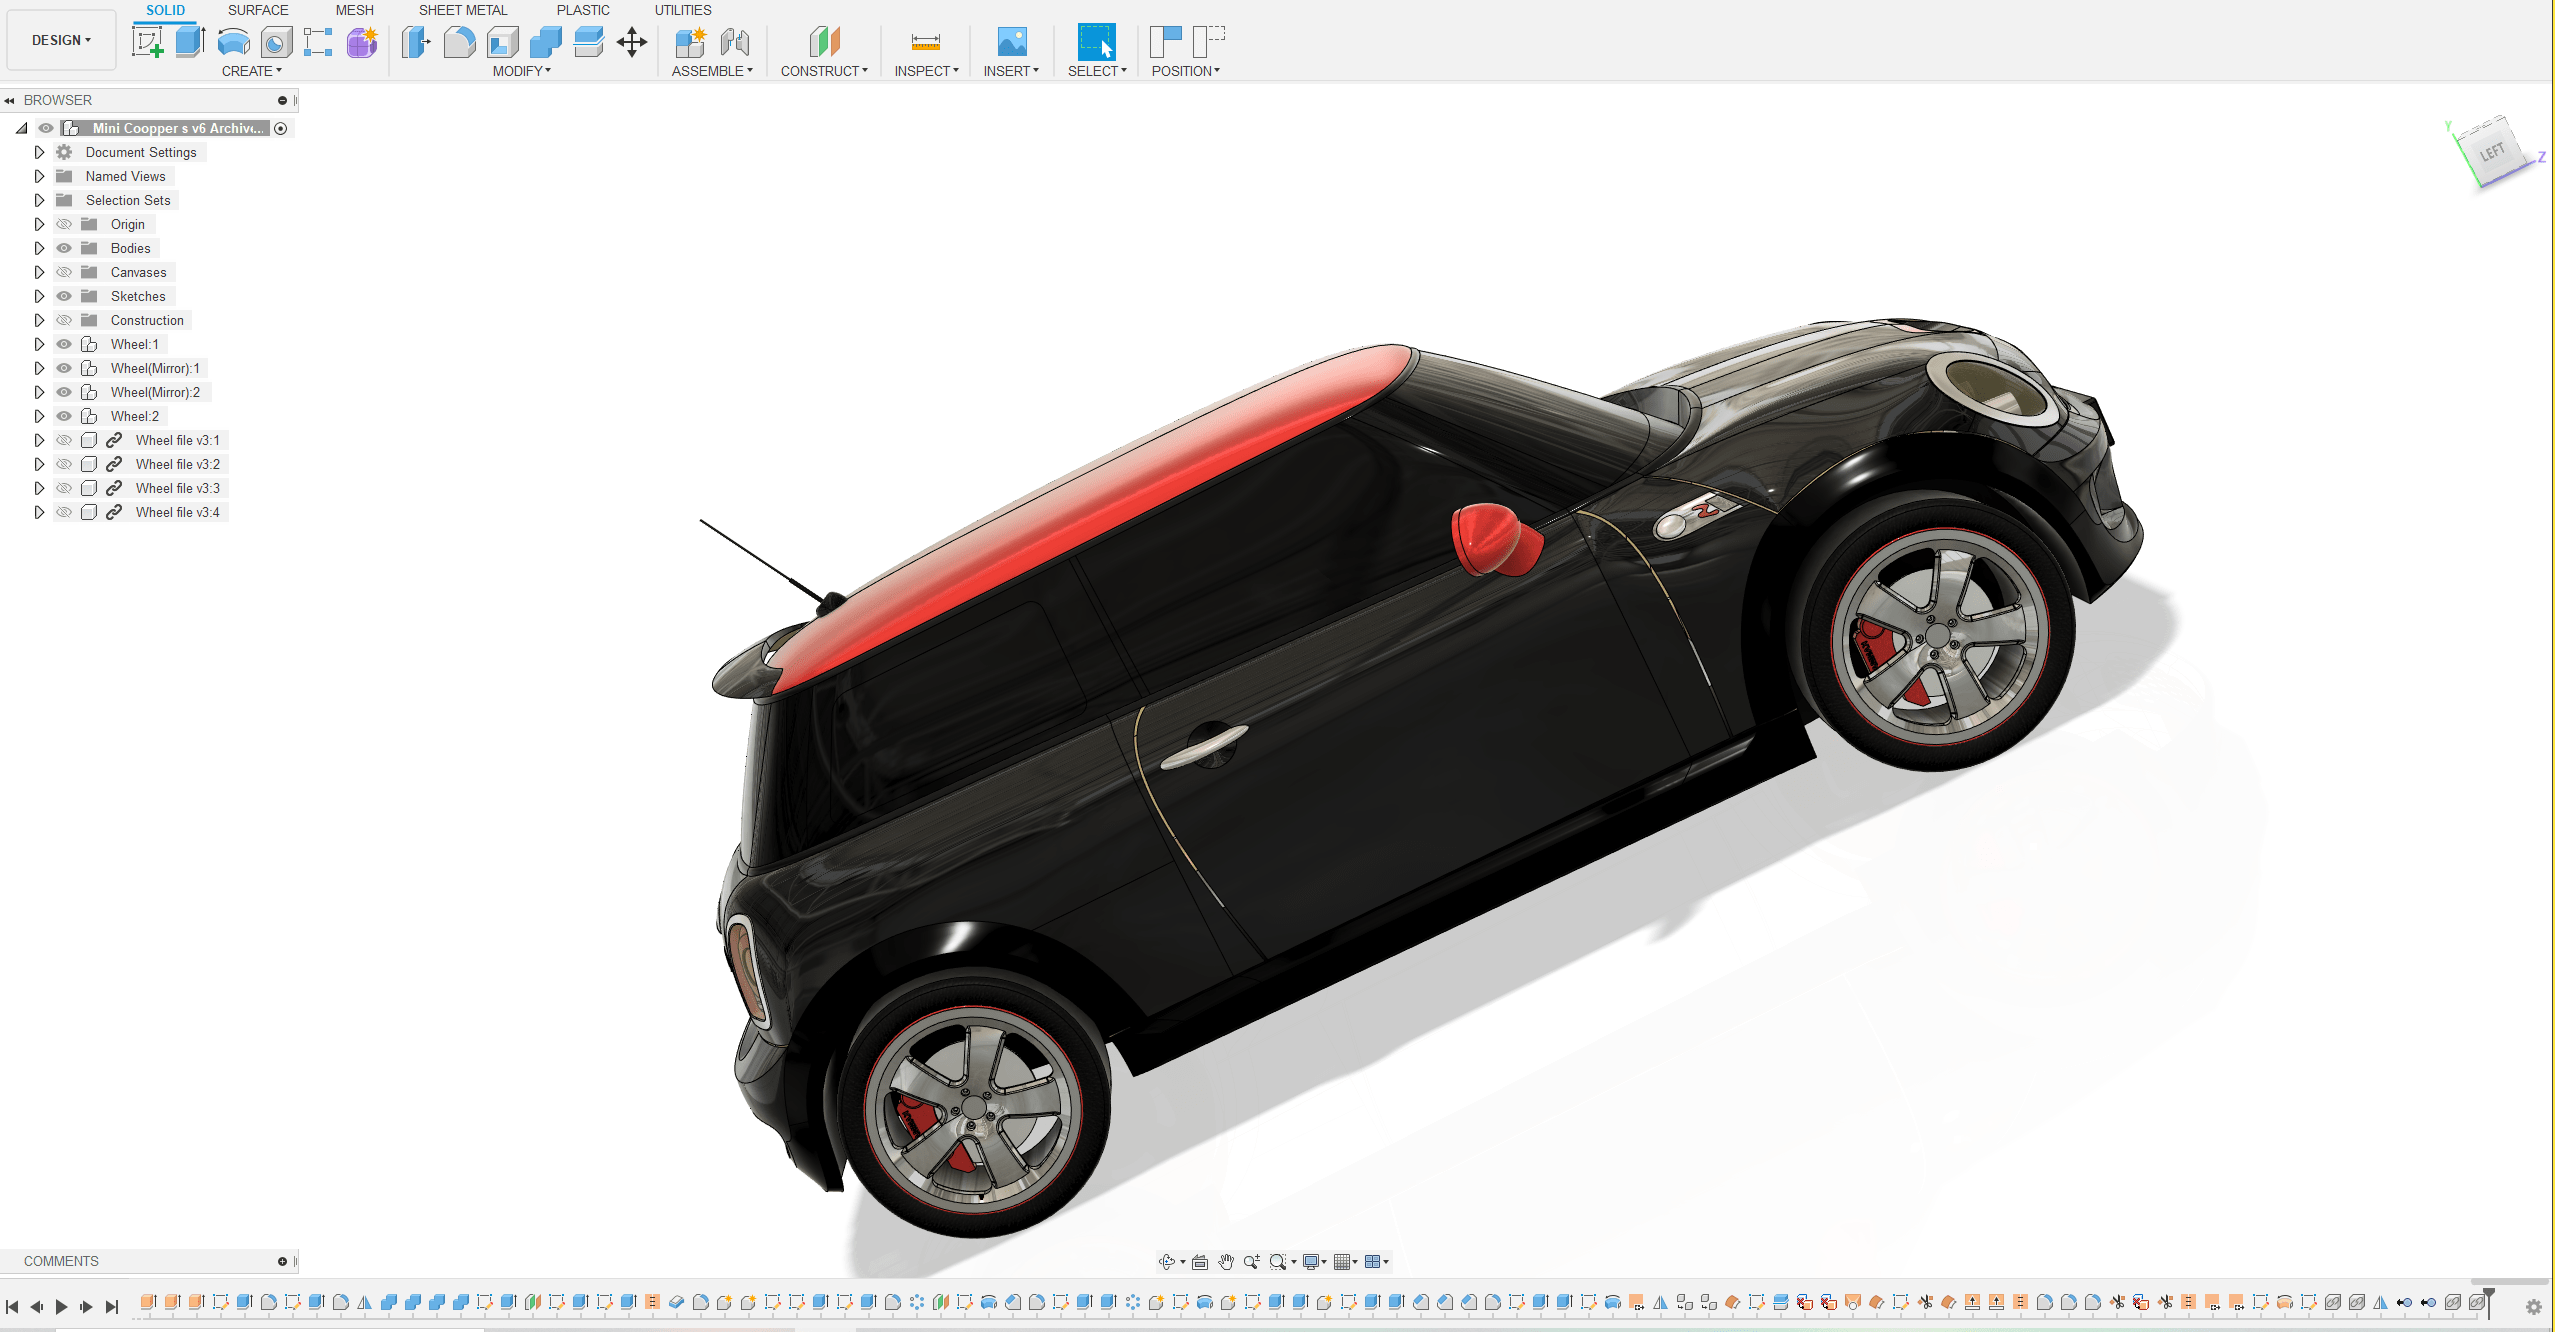Select the Press Pull tool icon

tap(416, 42)
